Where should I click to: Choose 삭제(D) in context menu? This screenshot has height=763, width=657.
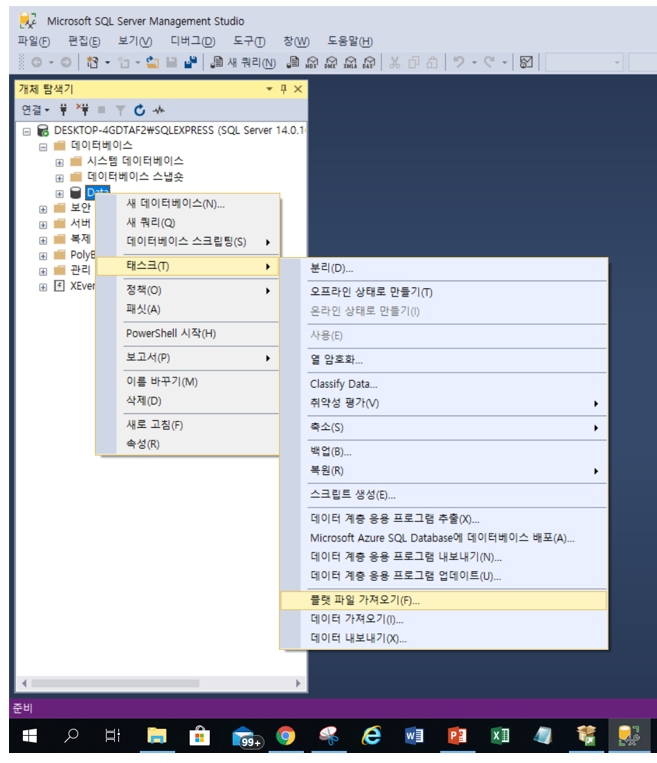tap(188, 401)
